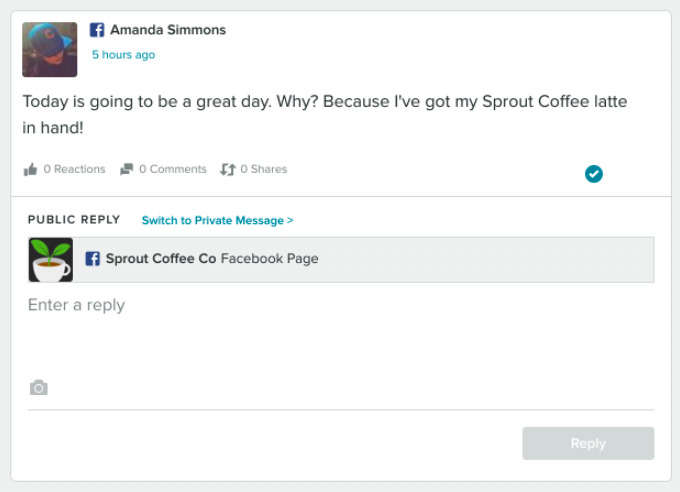Image resolution: width=680 pixels, height=492 pixels.
Task: Click Facebook icon beside Amanda Simmons
Action: pyautogui.click(x=97, y=30)
